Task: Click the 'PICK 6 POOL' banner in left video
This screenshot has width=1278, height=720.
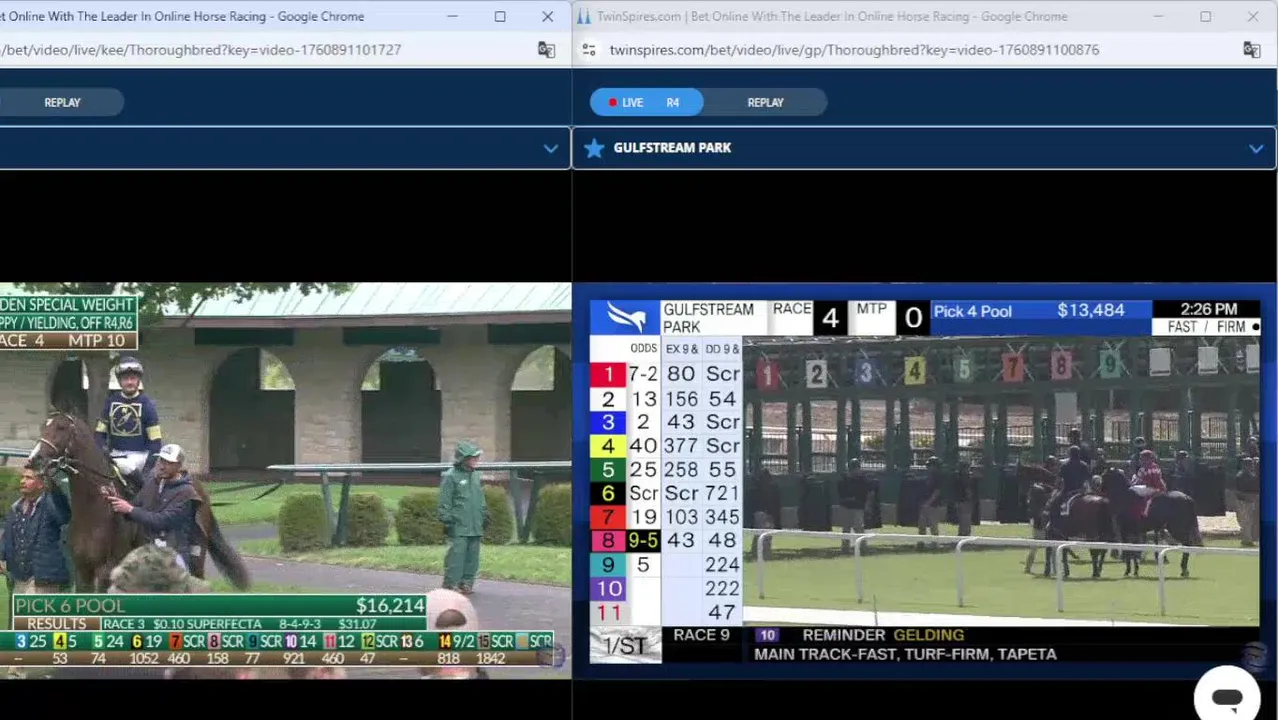Action: [220, 606]
